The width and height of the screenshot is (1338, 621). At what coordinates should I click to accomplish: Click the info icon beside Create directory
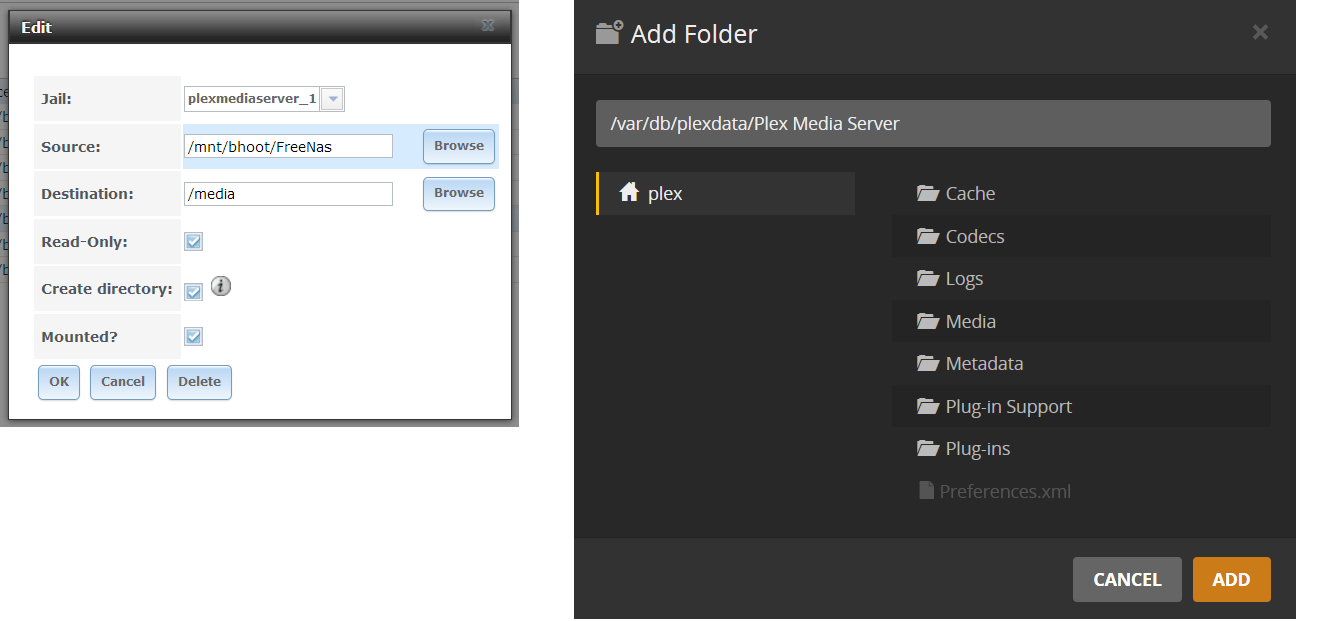tap(221, 287)
